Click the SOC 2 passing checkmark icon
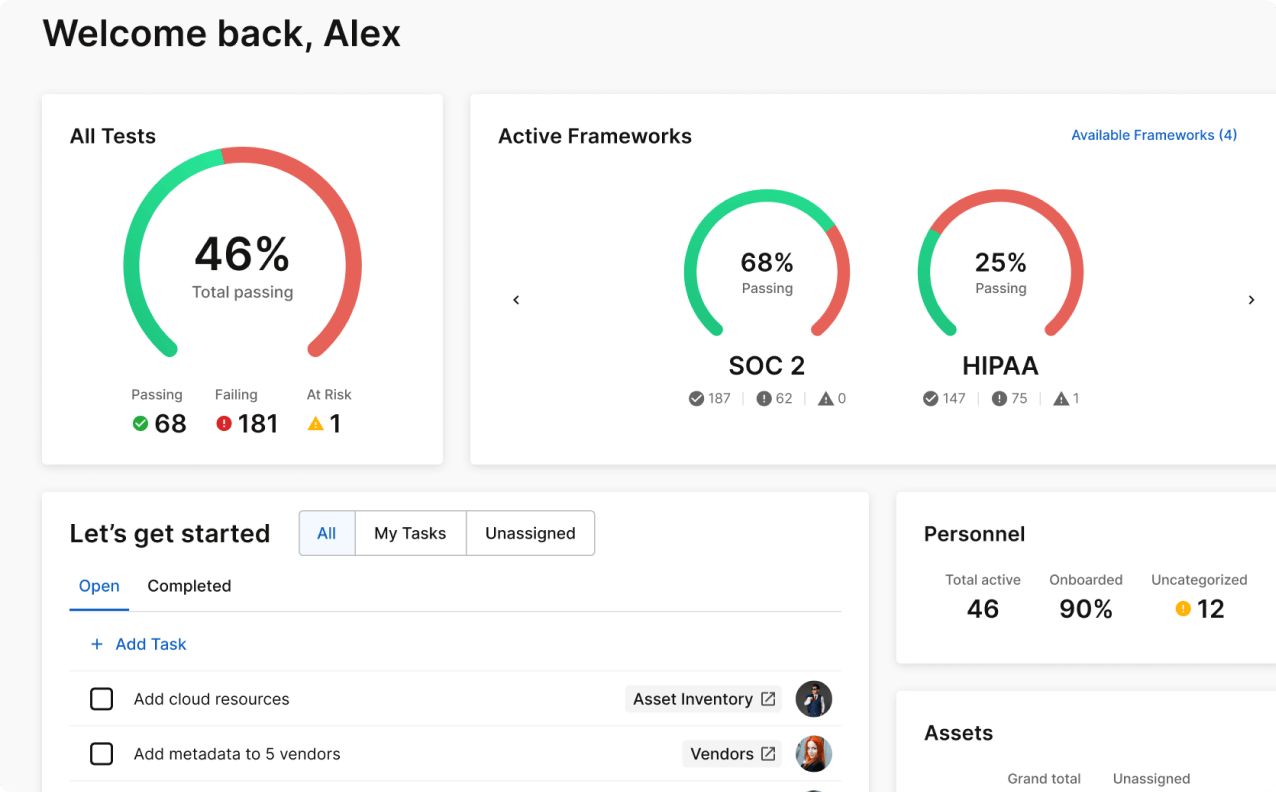Viewport: 1276px width, 792px height. (696, 399)
